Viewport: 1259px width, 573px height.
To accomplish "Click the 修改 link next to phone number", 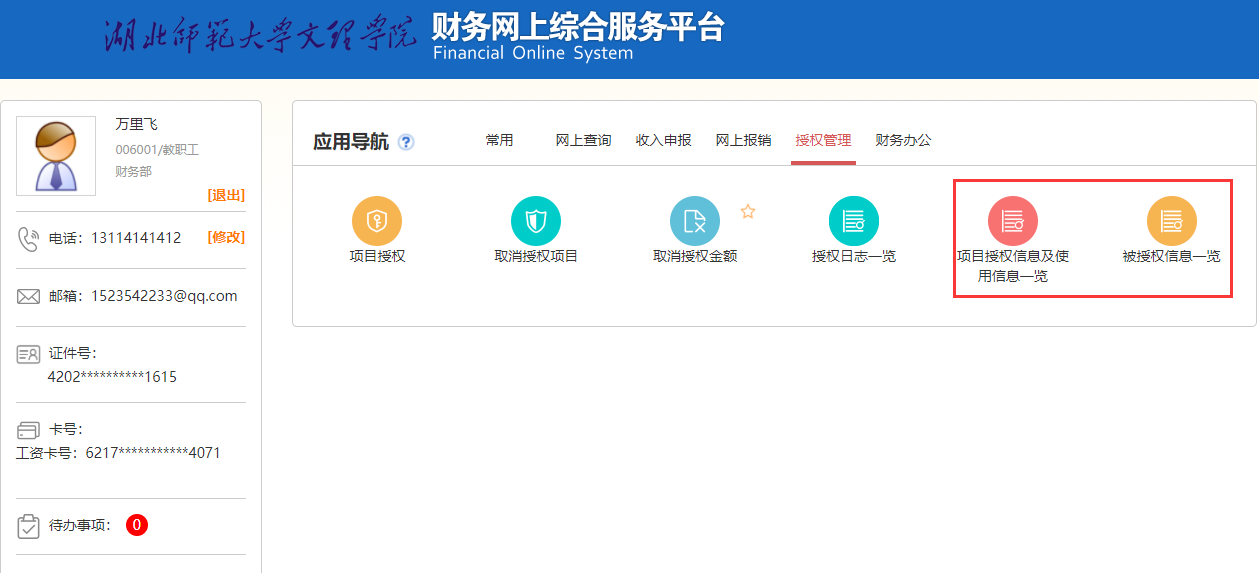I will pyautogui.click(x=226, y=237).
